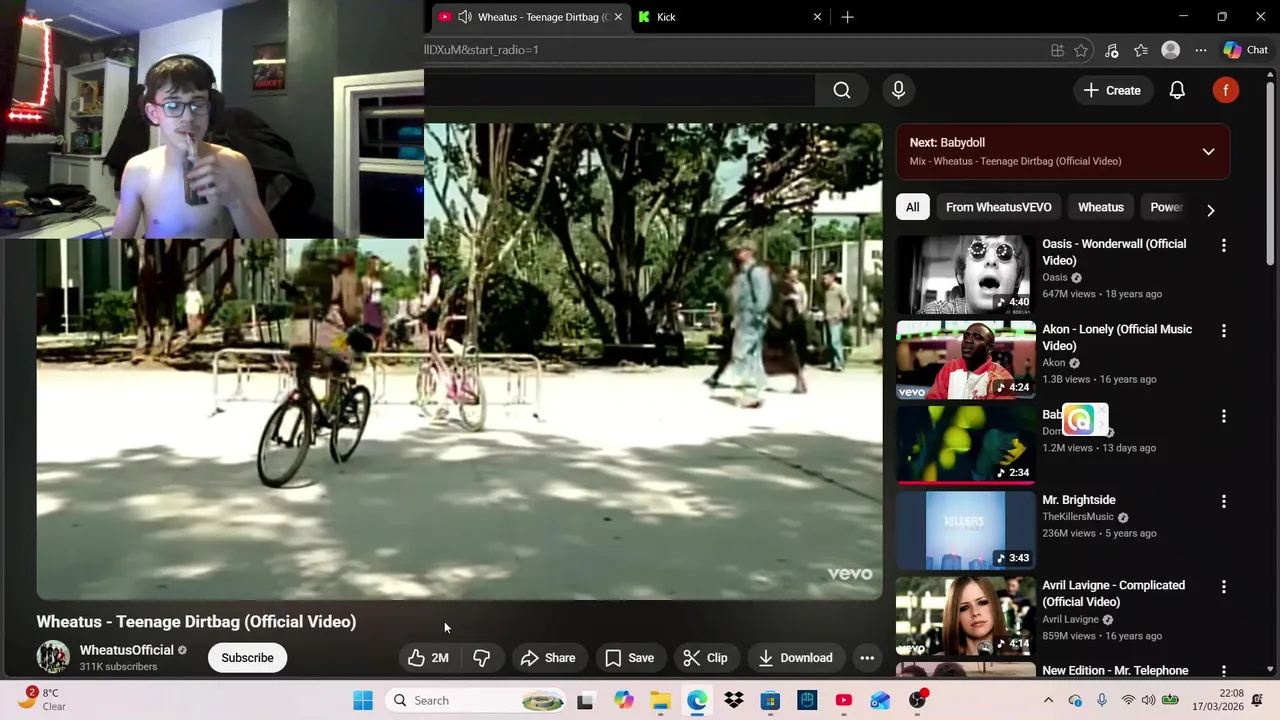This screenshot has height=720, width=1280.
Task: Like the video with the thumbs-up button
Action: (x=427, y=657)
